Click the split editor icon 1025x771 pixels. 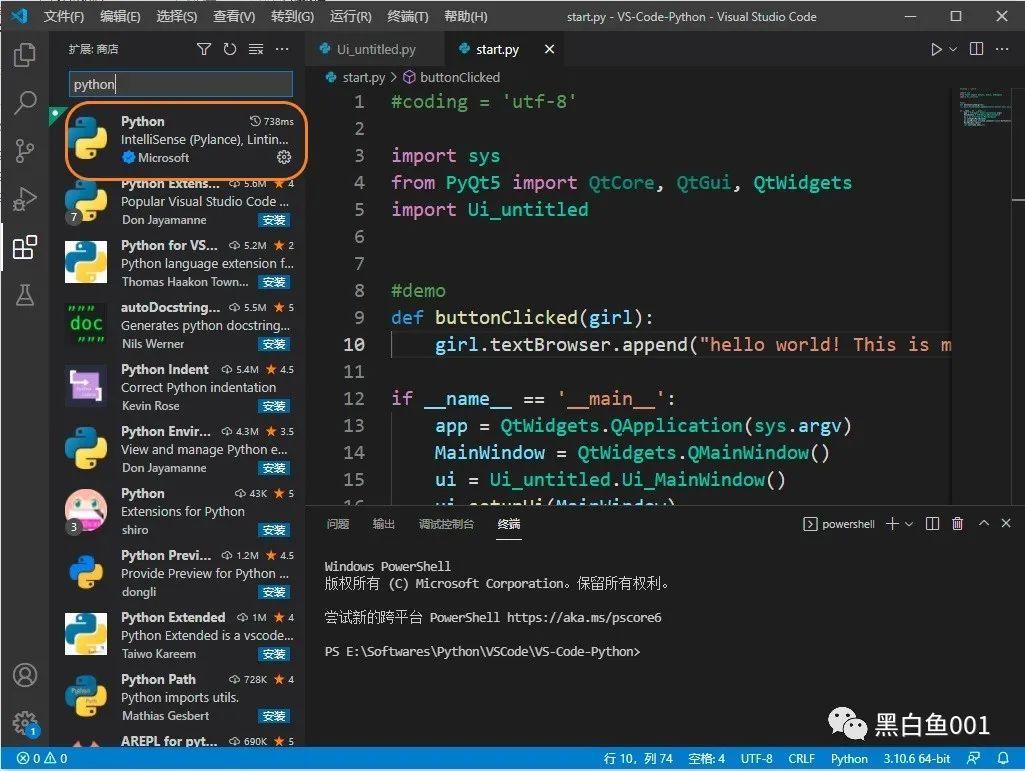tap(975, 48)
